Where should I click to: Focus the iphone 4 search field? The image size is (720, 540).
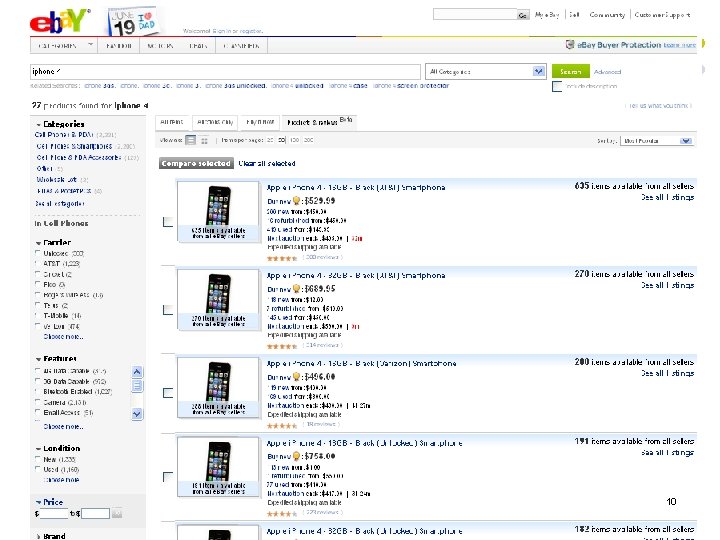[225, 72]
